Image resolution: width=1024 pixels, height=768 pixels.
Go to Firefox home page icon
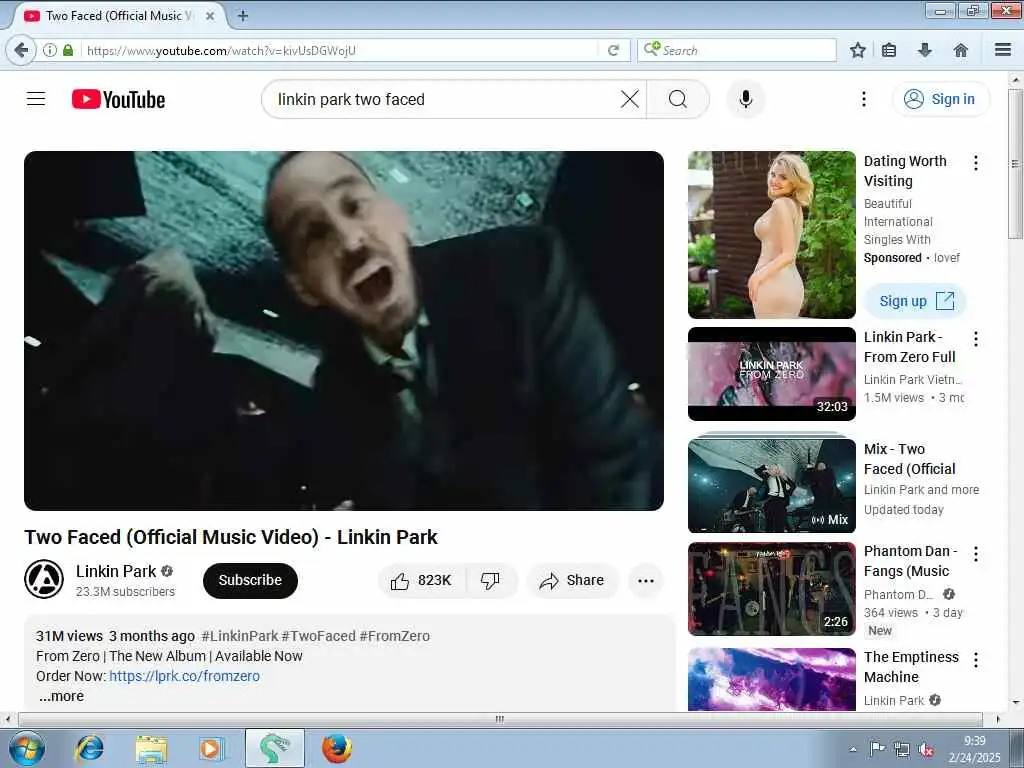point(961,50)
